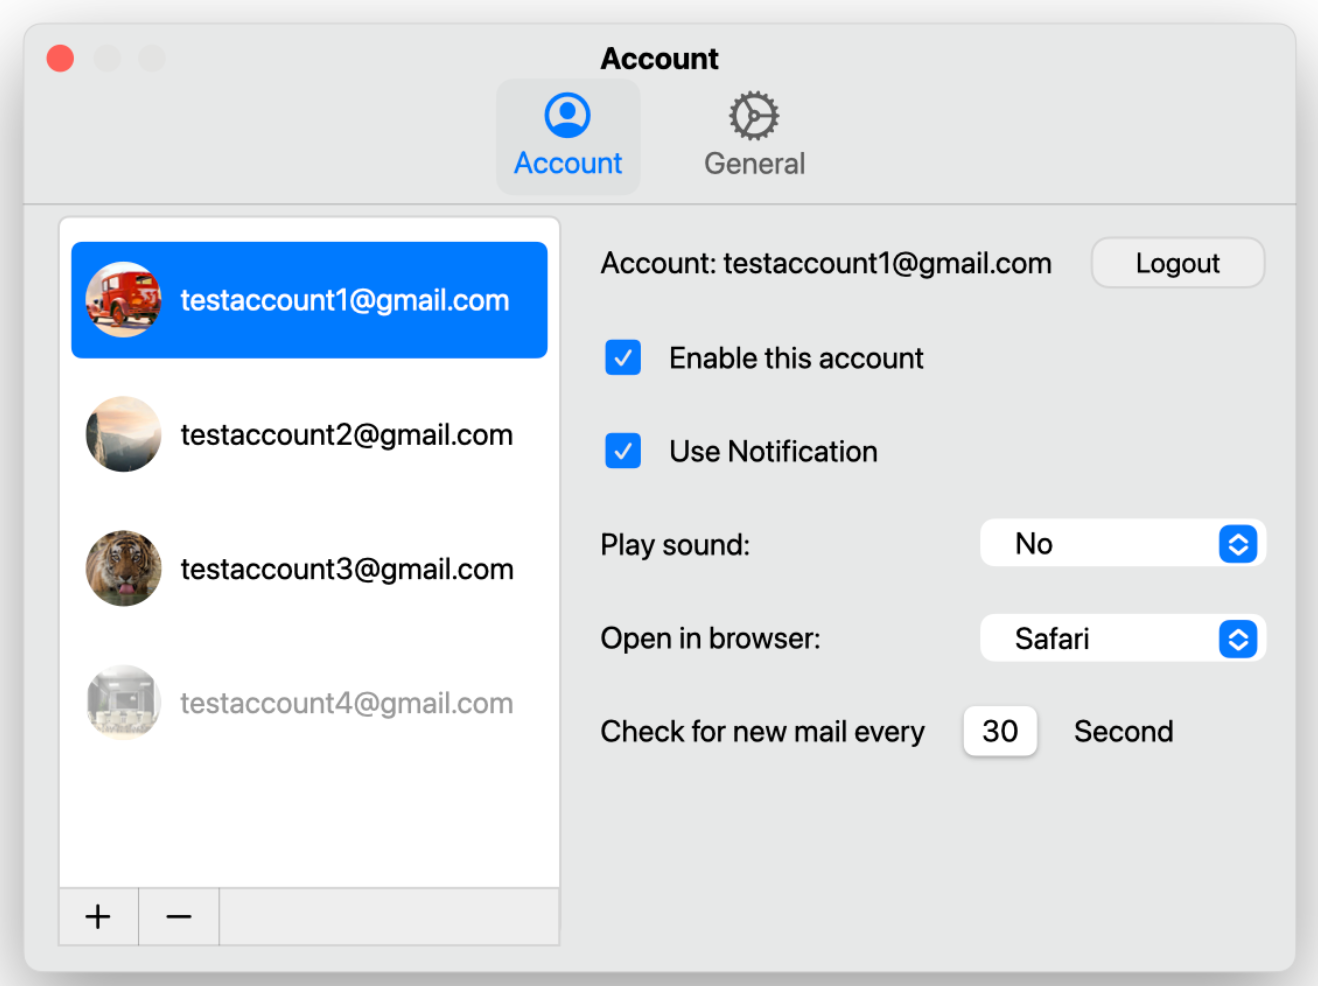The width and height of the screenshot is (1318, 986).
Task: Click the mountain avatar for testaccount2
Action: tap(123, 434)
